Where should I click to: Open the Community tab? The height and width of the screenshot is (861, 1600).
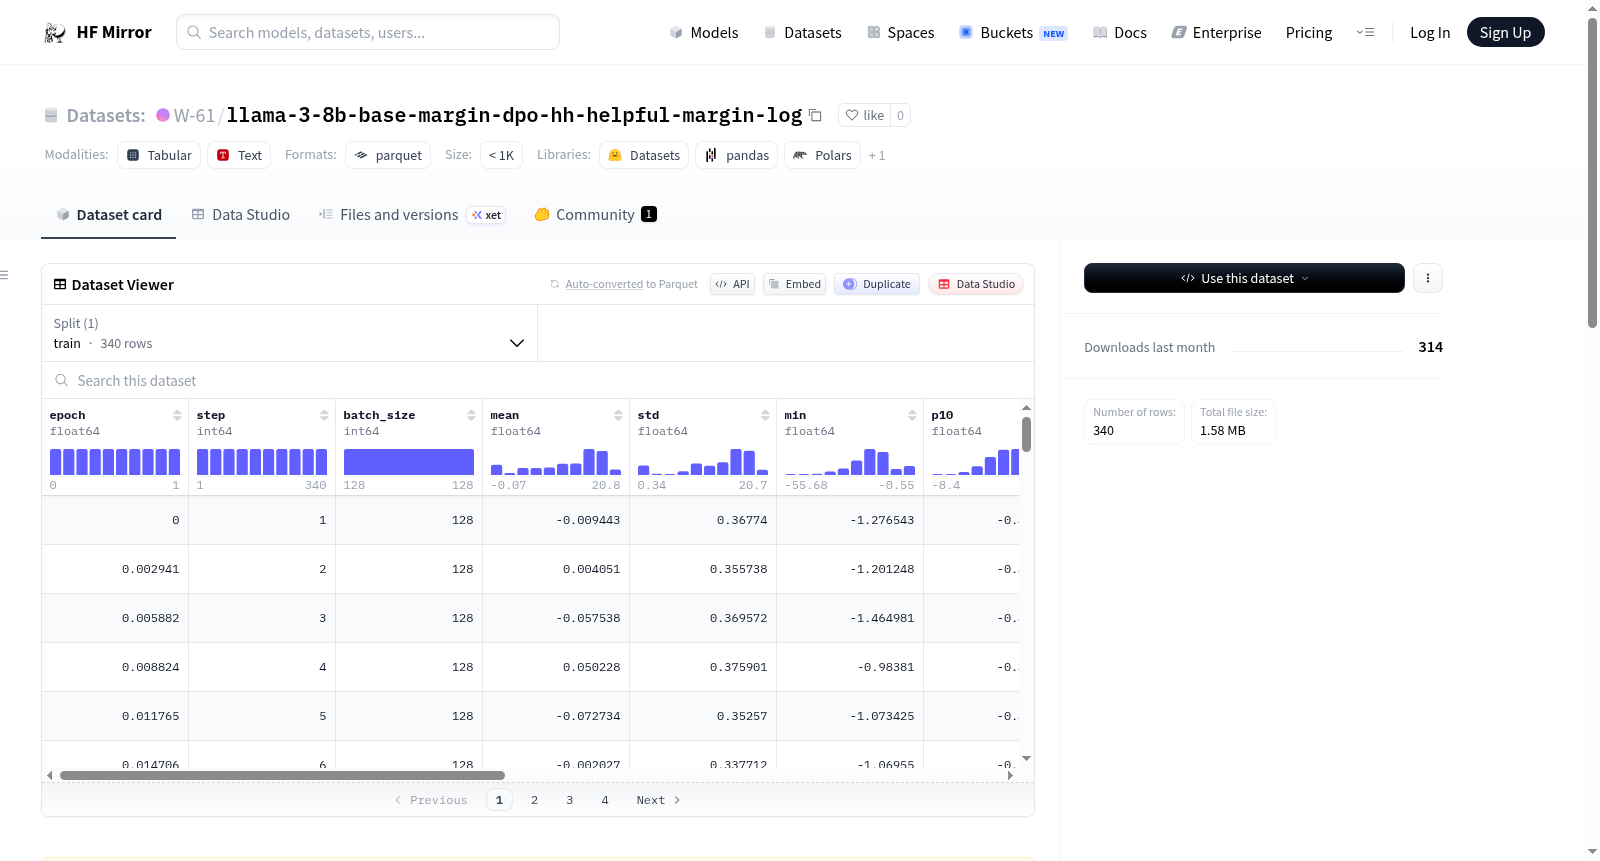(596, 215)
